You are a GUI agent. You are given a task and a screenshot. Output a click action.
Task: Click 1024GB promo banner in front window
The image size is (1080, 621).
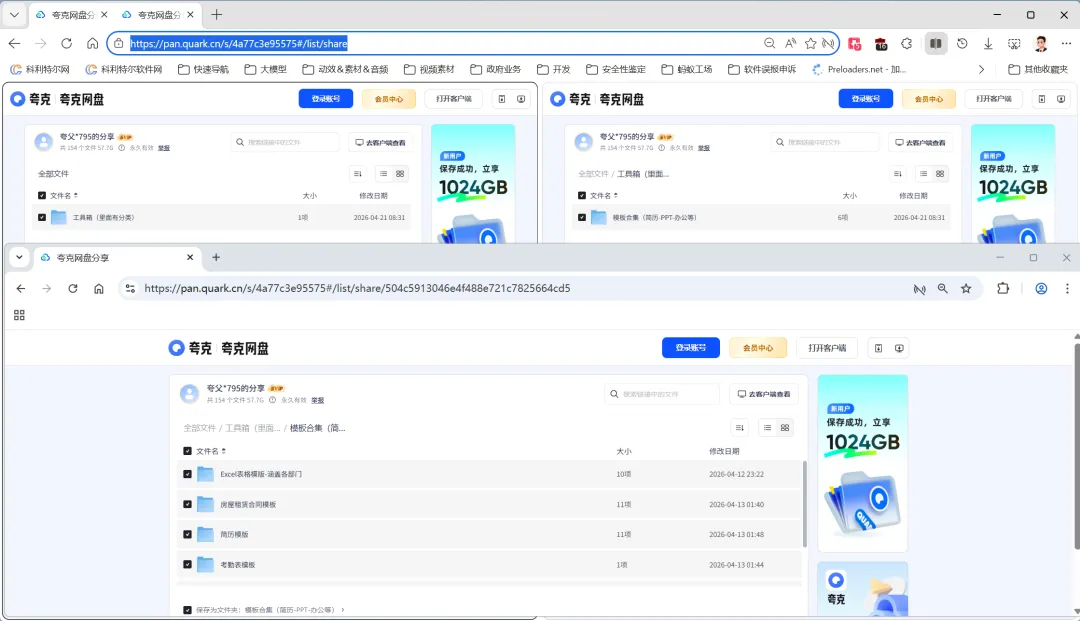coord(862,463)
